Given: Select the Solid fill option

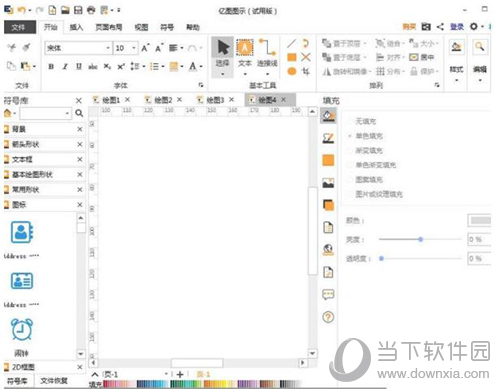Looking at the screenshot, I should pos(369,136).
